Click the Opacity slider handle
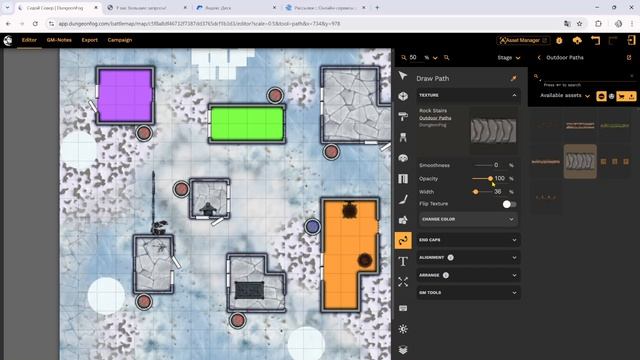 click(x=490, y=178)
